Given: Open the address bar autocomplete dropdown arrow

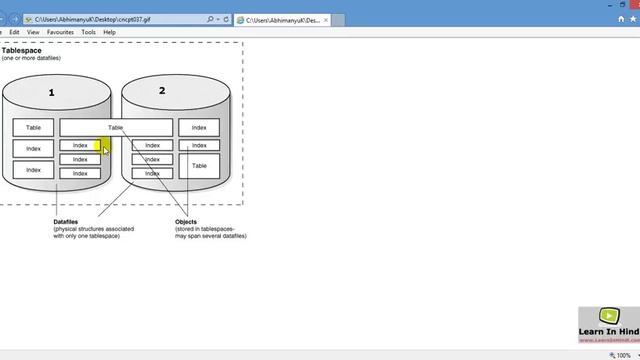Looking at the screenshot, I should pos(218,19).
